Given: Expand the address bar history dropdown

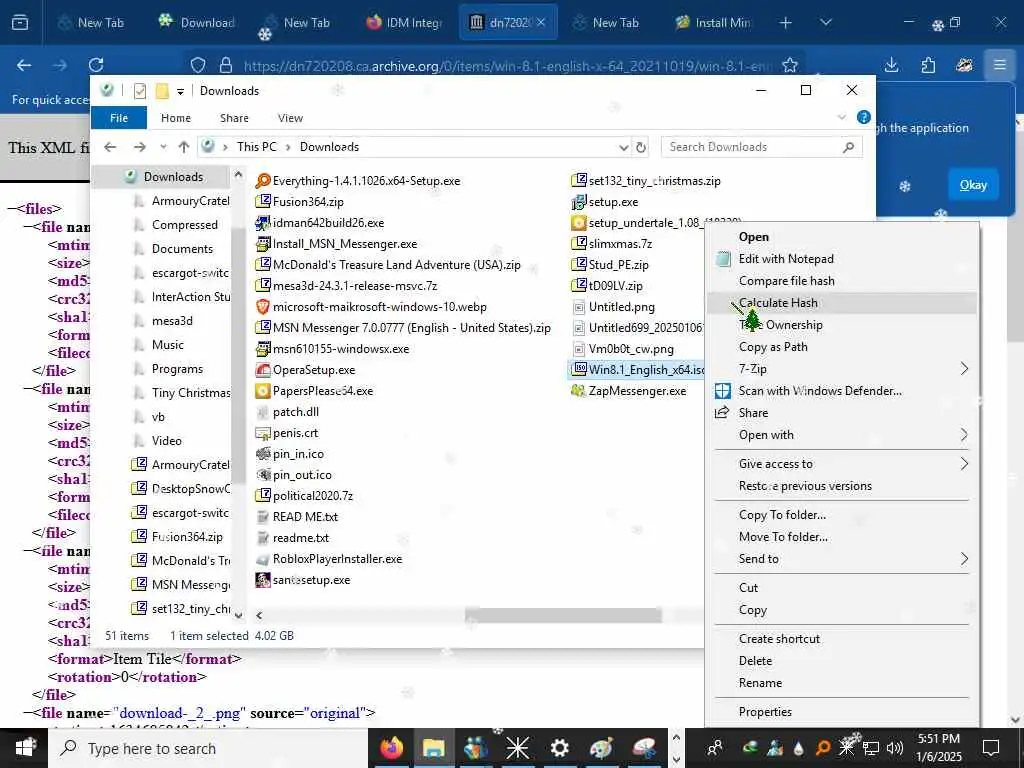Looking at the screenshot, I should (624, 148).
